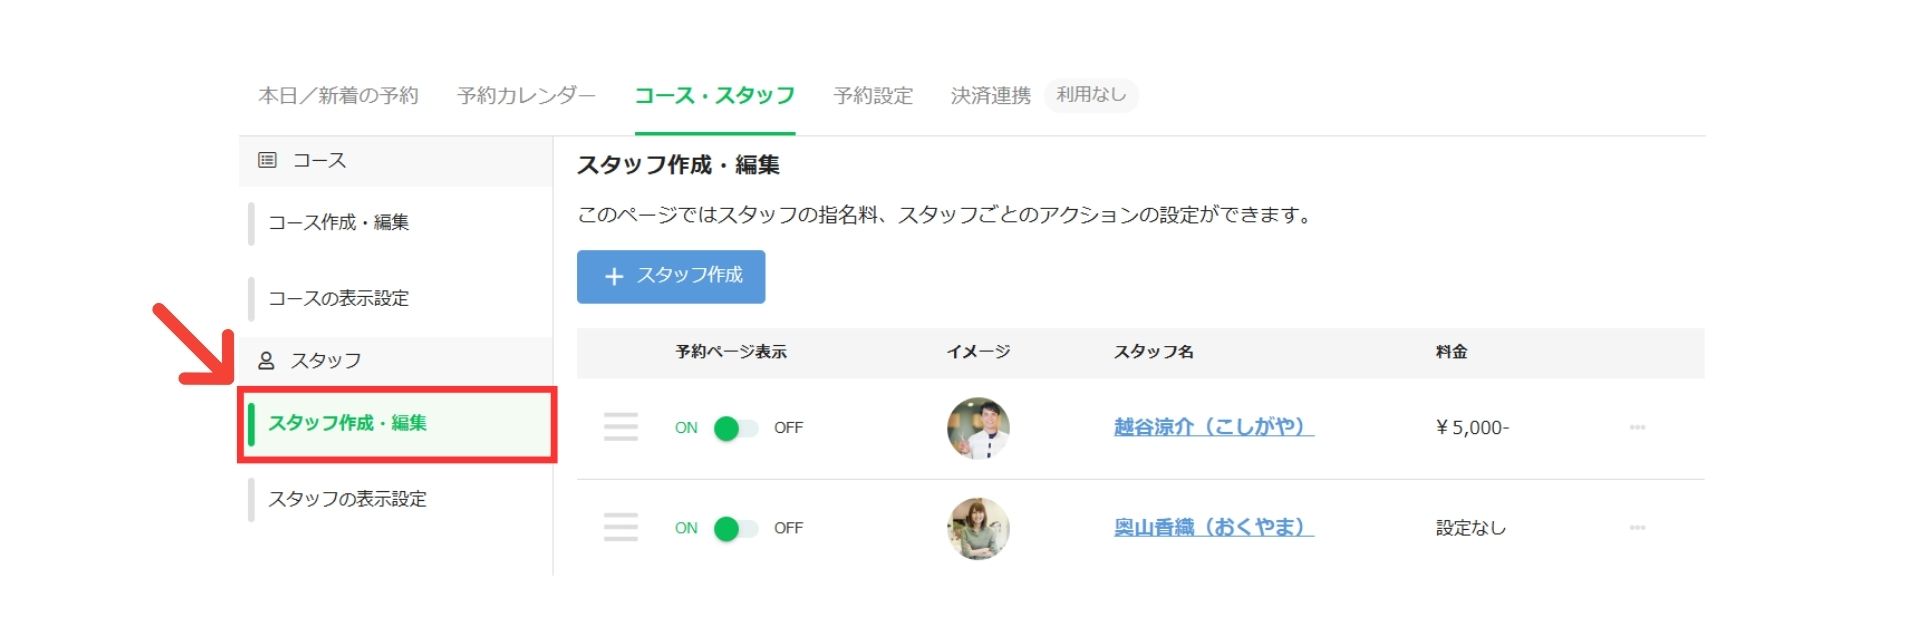This screenshot has width=1920, height=640.
Task: Click the スタッフ person icon in sidebar
Action: click(x=266, y=360)
